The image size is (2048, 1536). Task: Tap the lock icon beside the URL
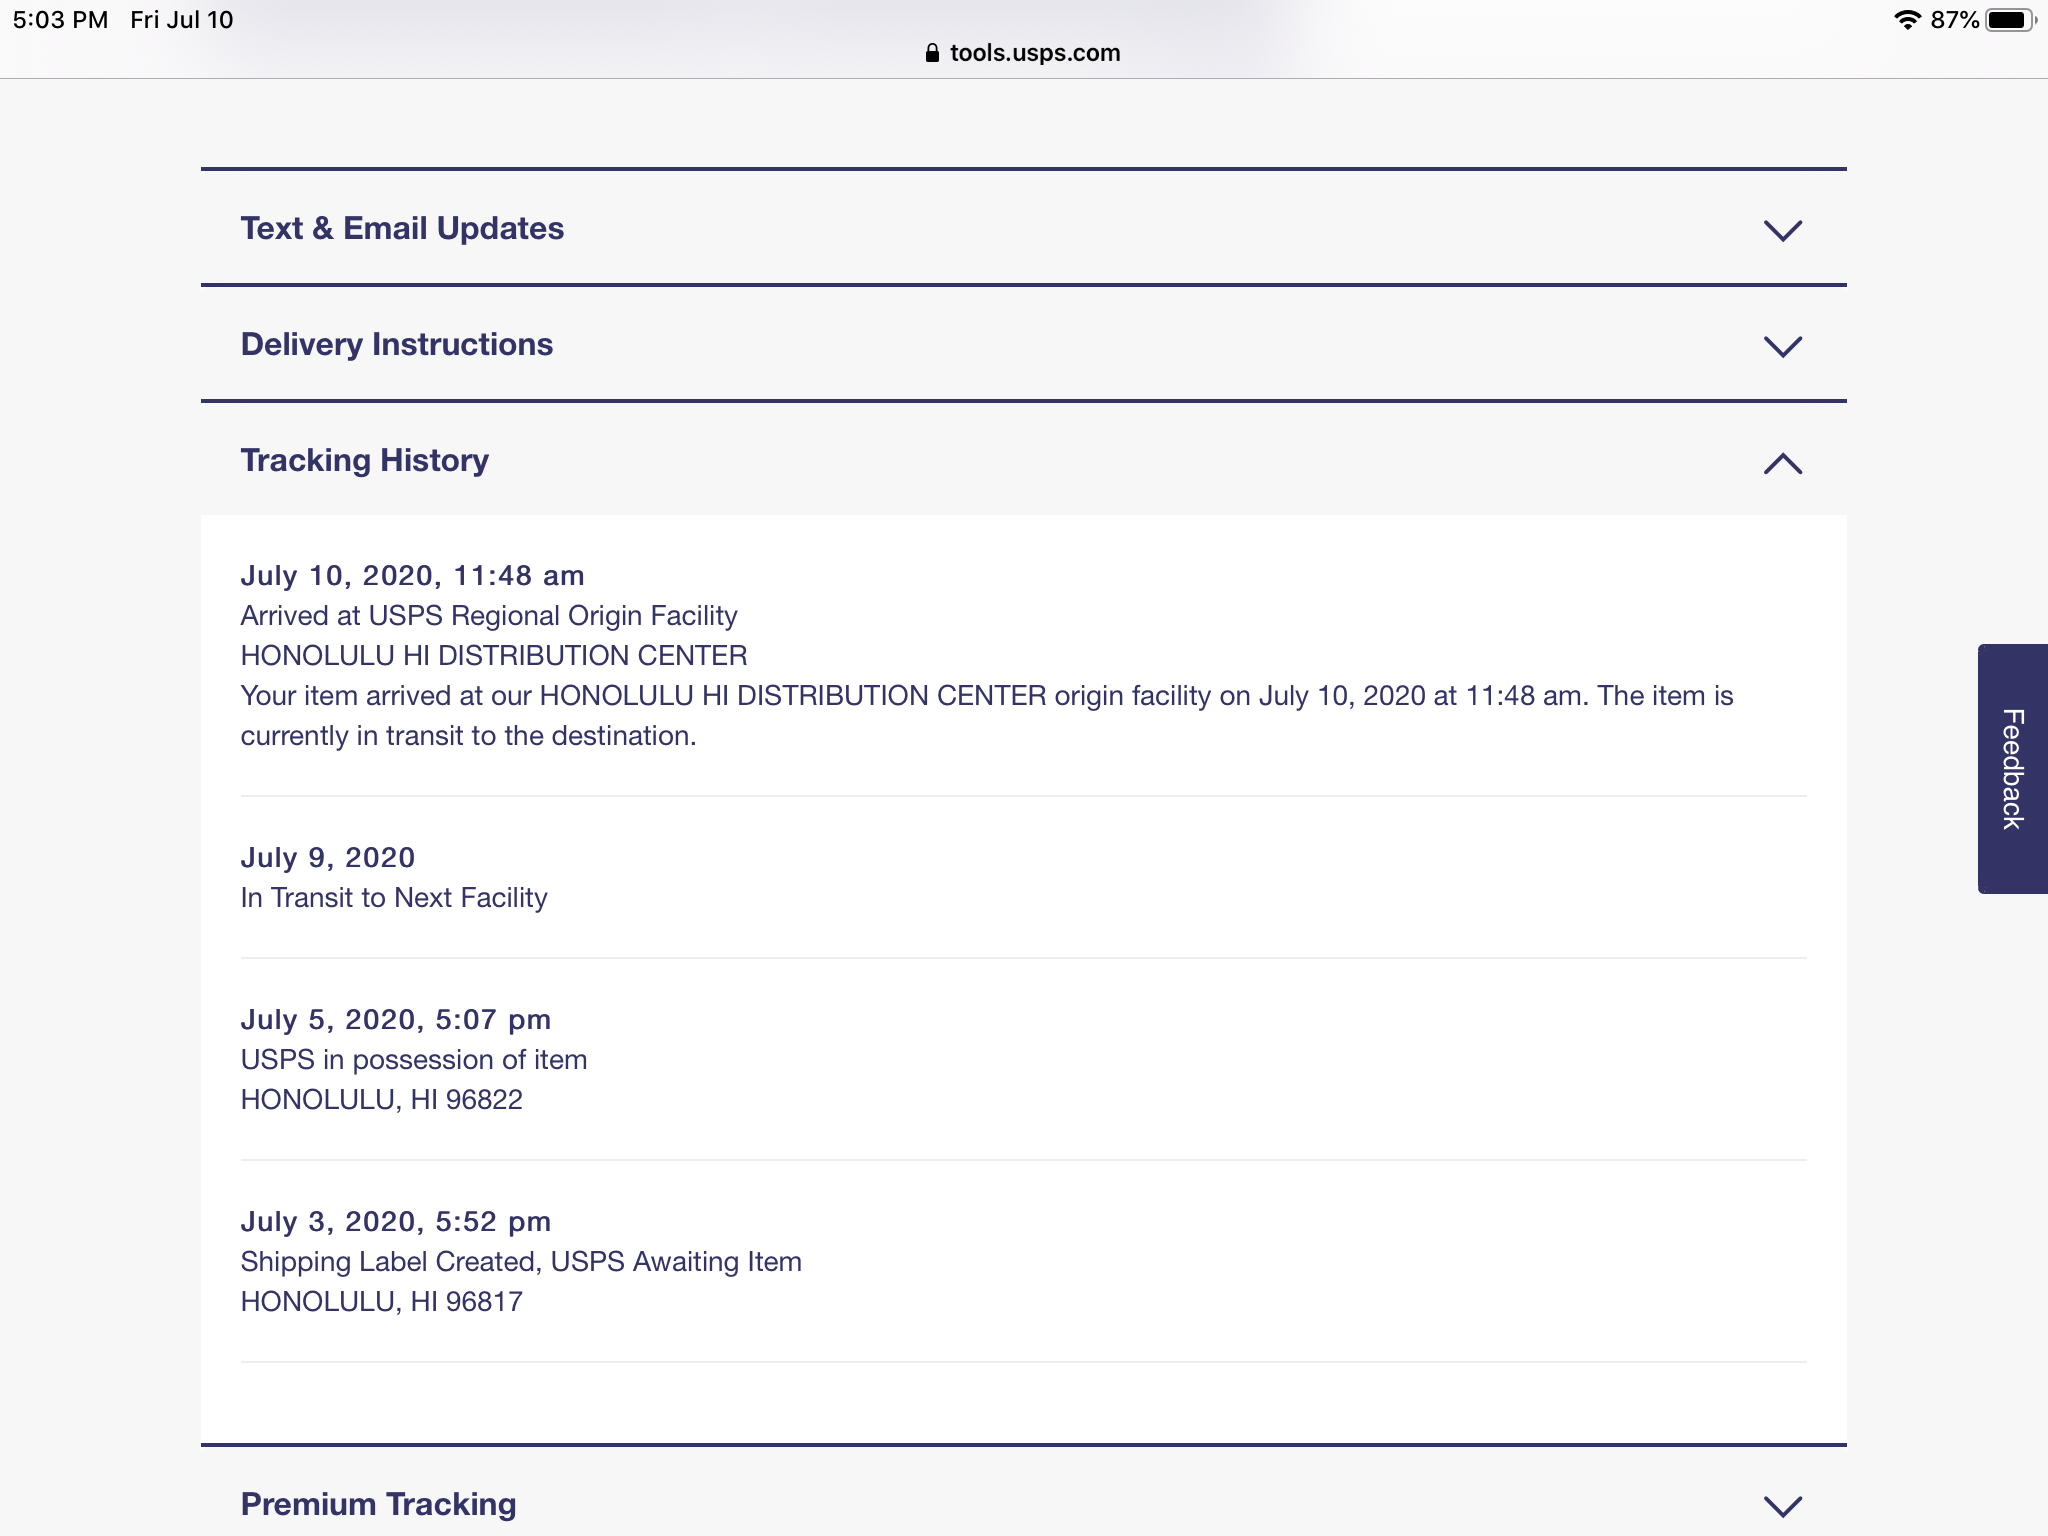click(932, 53)
